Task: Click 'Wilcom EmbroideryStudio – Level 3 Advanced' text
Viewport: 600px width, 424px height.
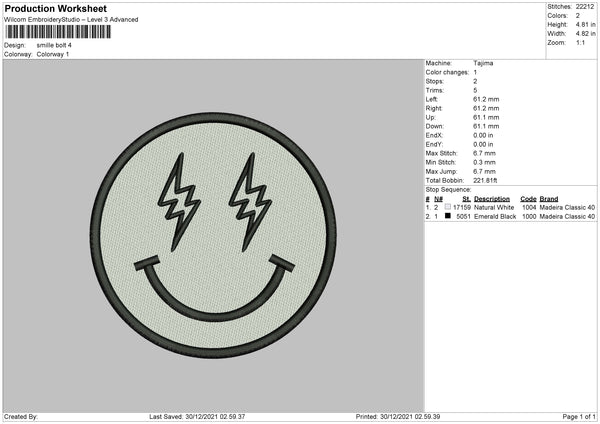Action: pos(71,20)
